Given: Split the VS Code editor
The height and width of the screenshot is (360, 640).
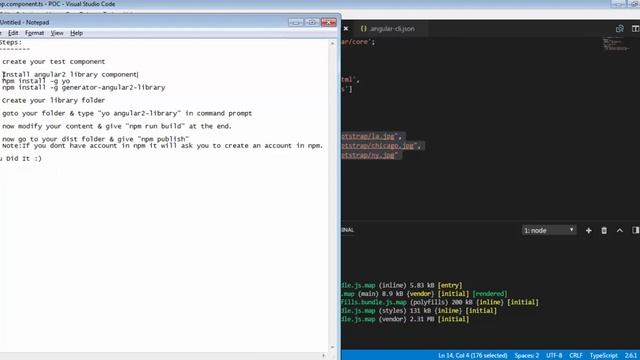Looking at the screenshot, I should coord(636,29).
